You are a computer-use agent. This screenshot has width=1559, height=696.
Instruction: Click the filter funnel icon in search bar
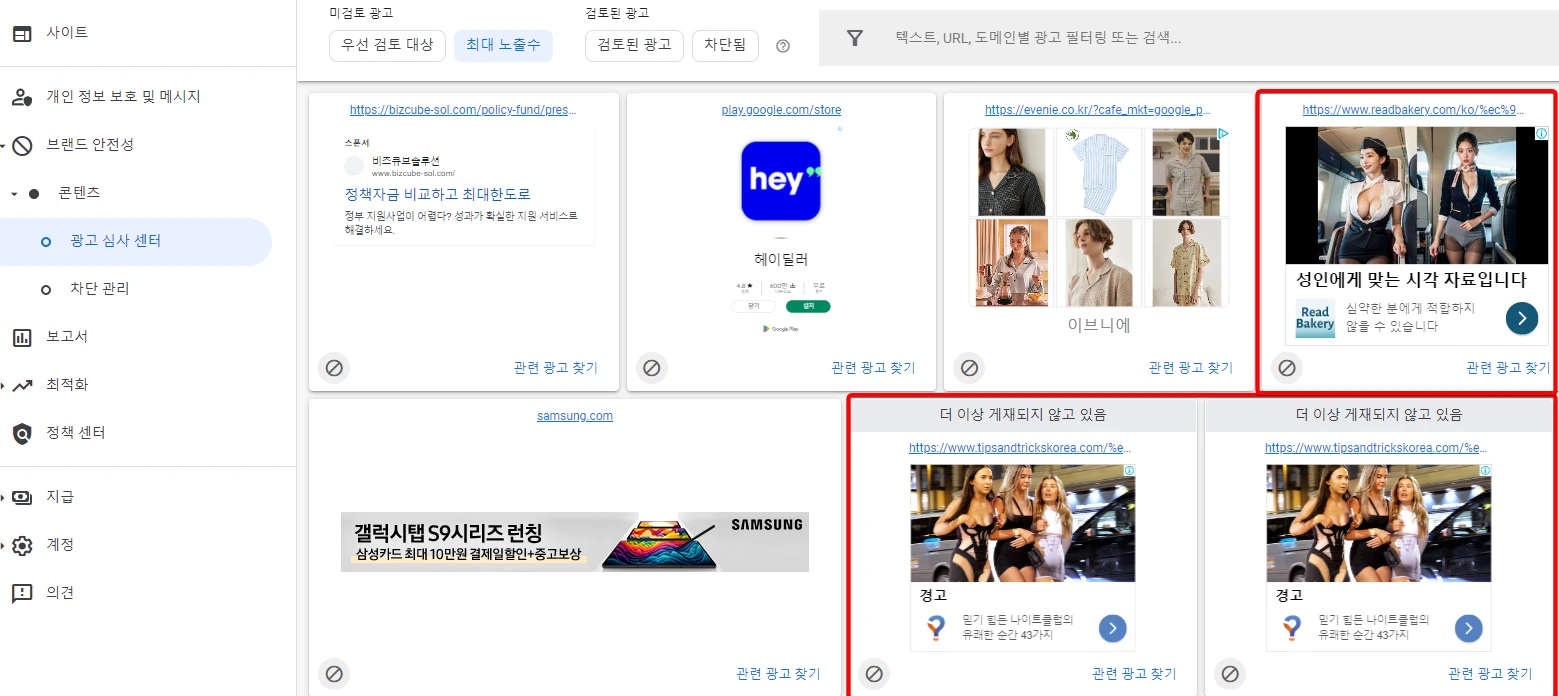tap(854, 37)
